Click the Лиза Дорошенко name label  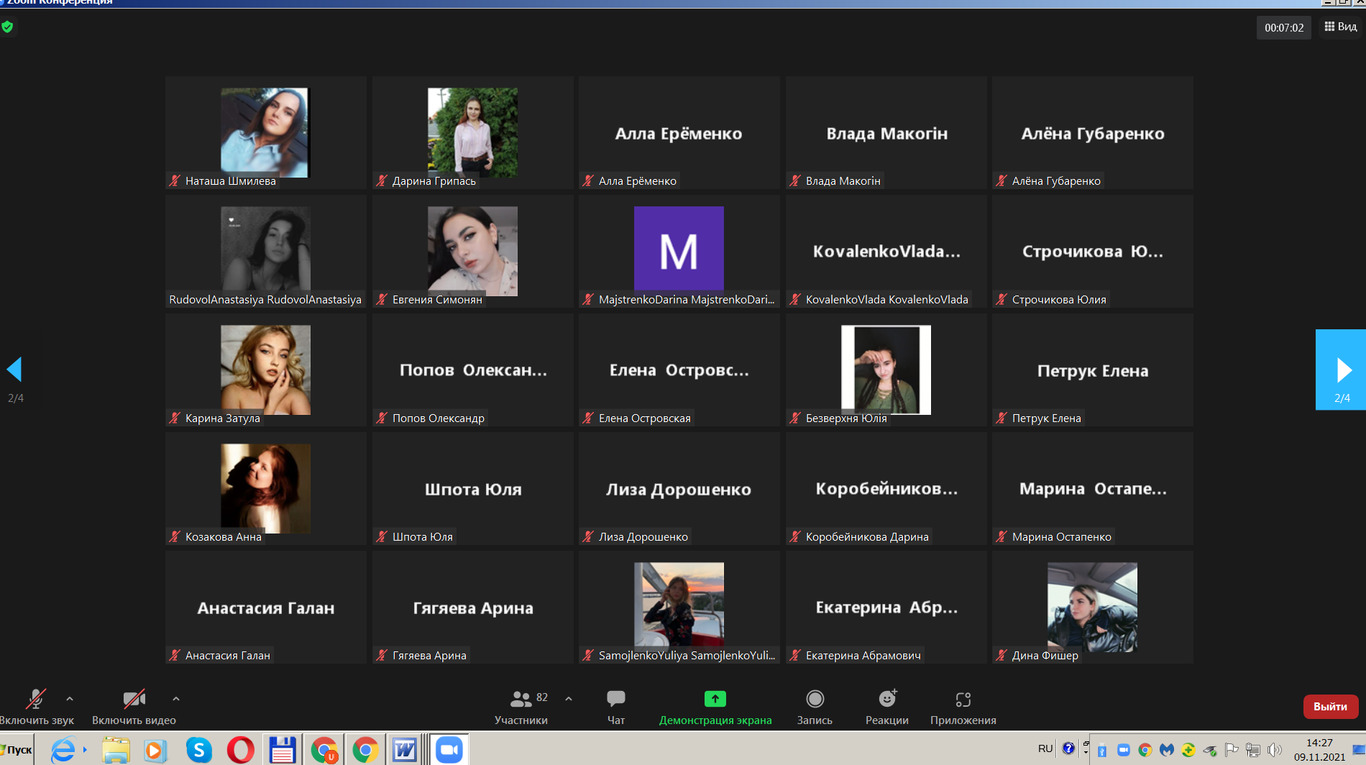[643, 537]
